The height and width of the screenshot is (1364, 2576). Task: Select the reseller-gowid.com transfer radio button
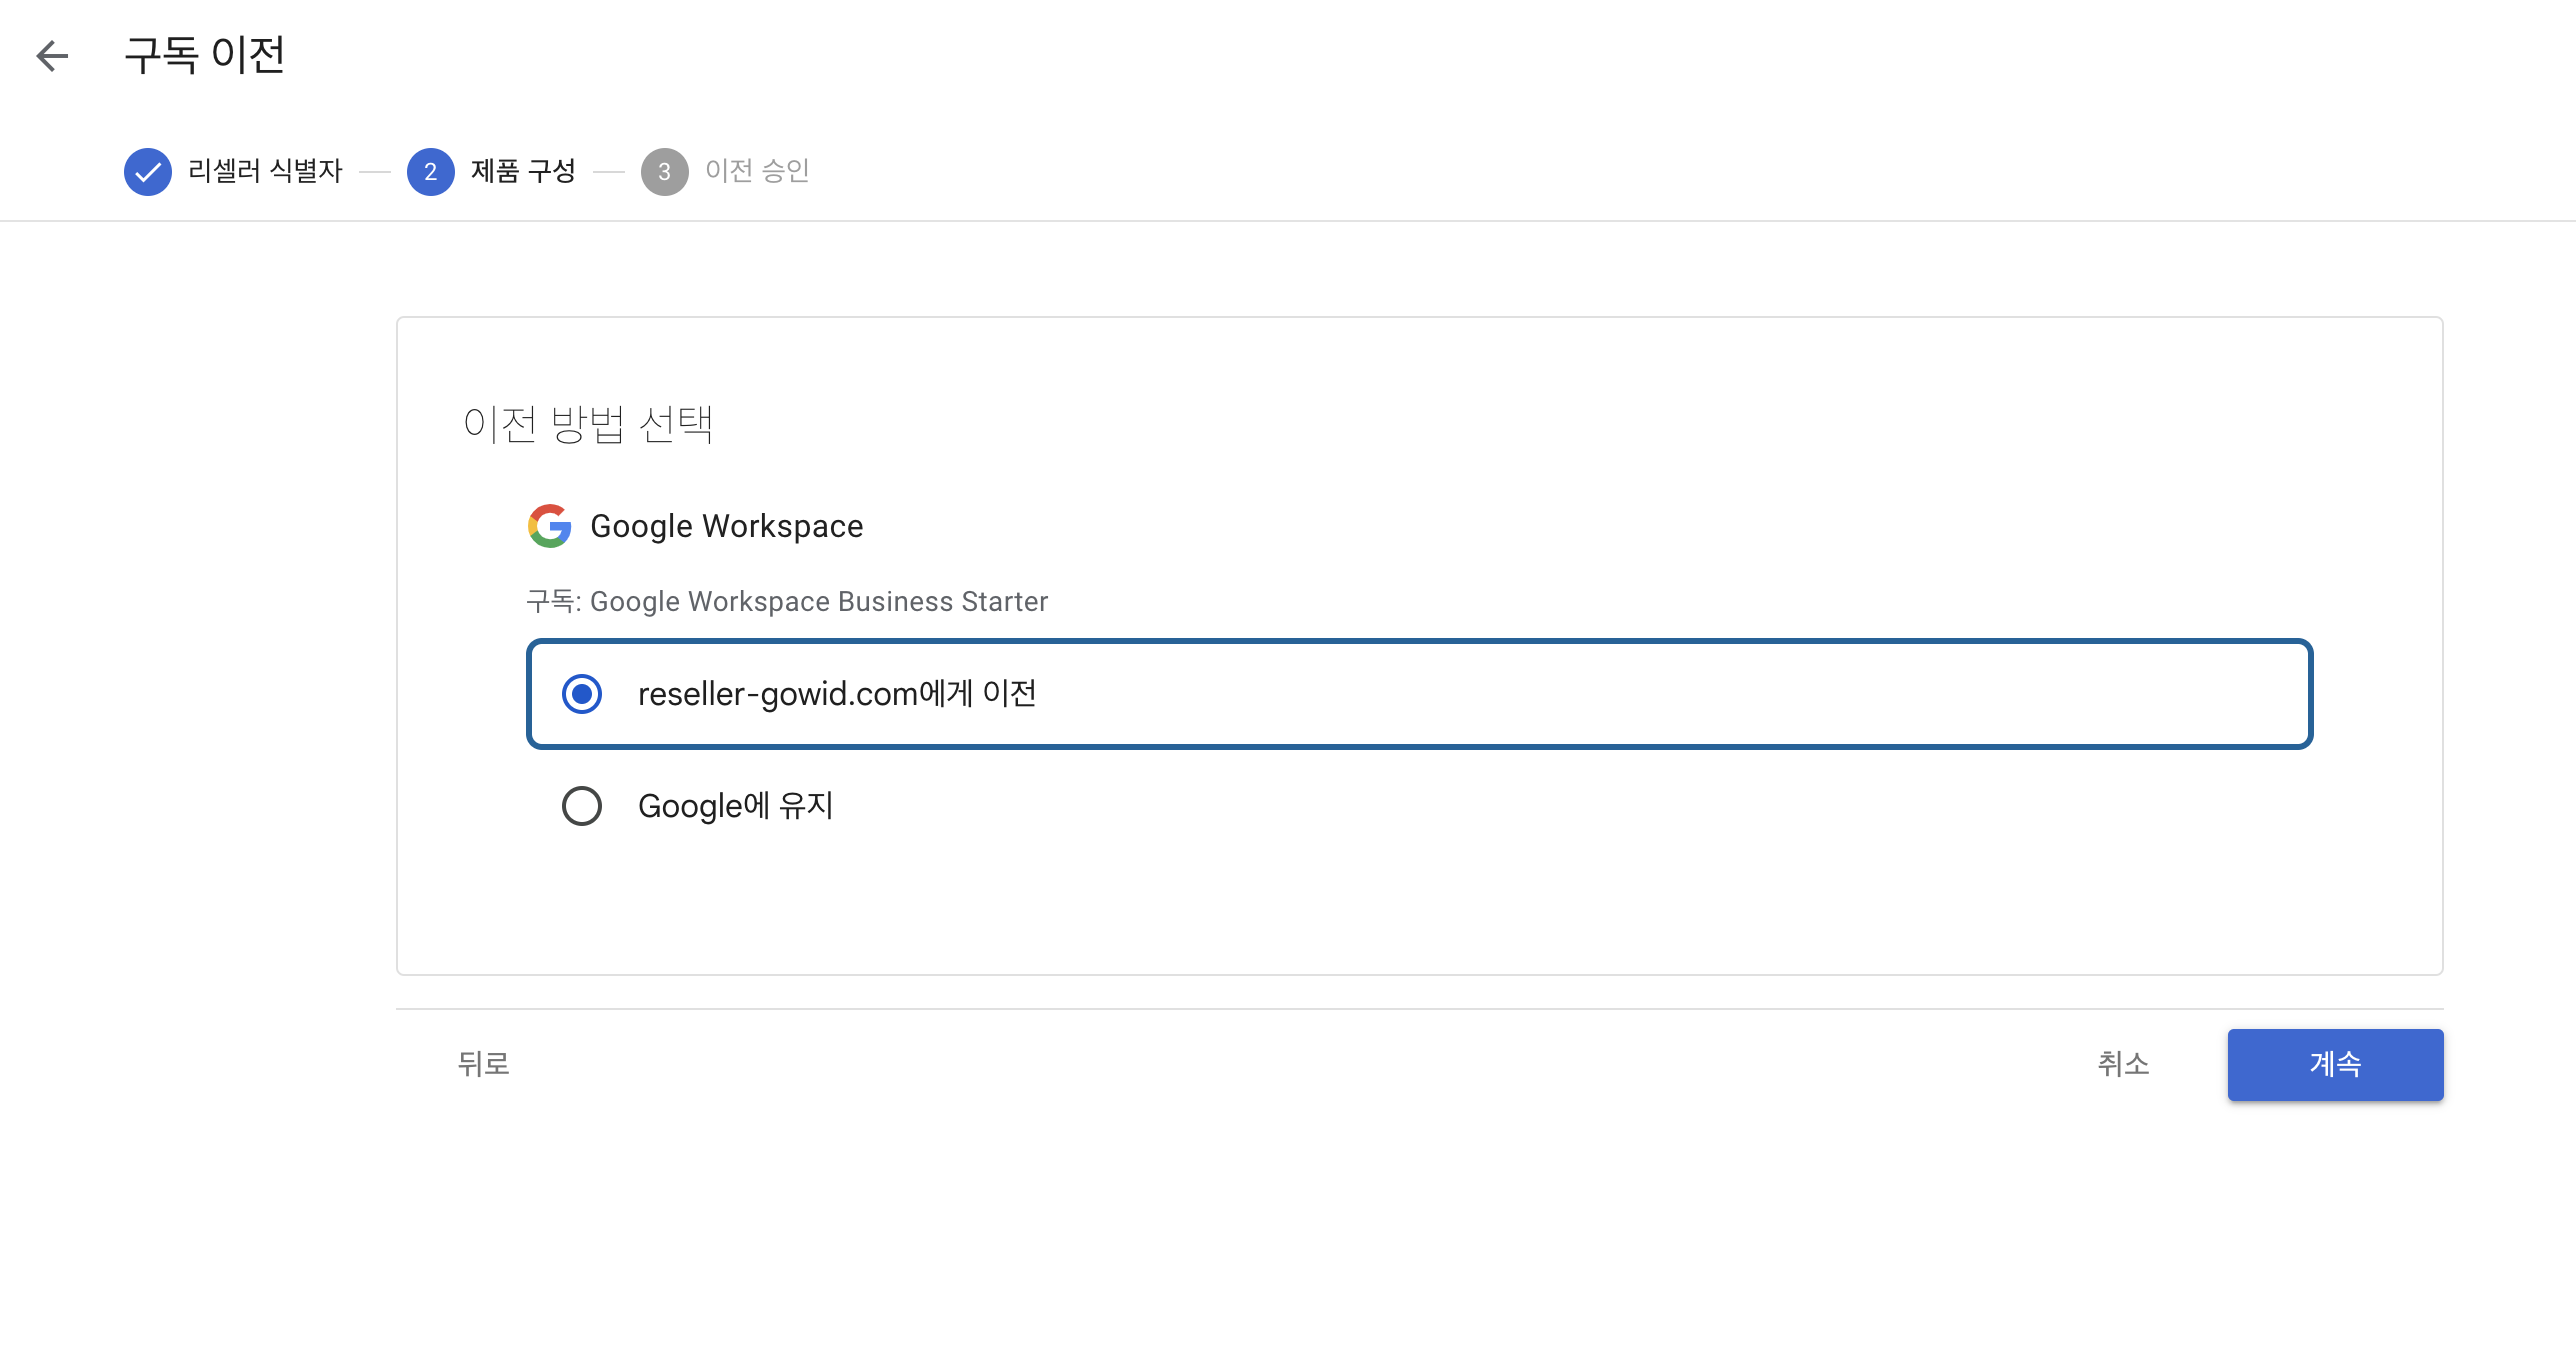click(x=582, y=694)
